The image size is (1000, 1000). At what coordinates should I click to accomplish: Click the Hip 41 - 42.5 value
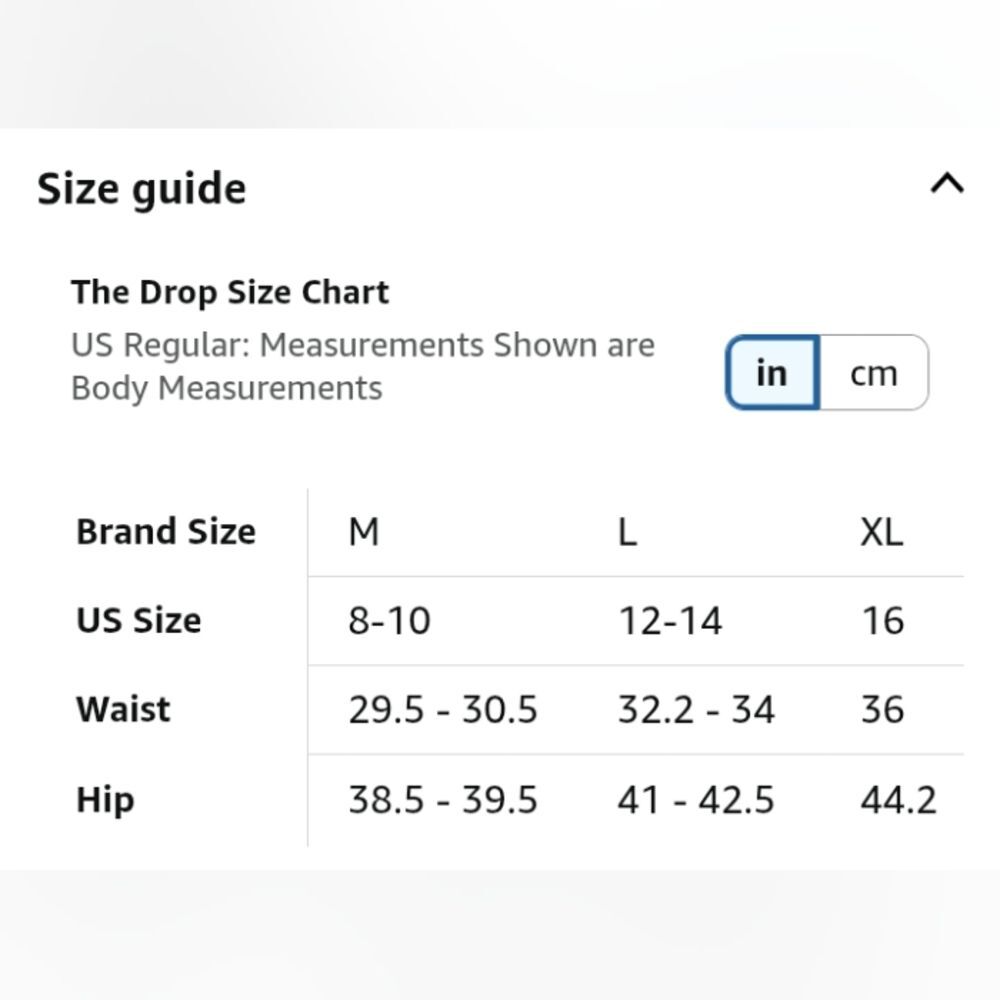click(696, 800)
